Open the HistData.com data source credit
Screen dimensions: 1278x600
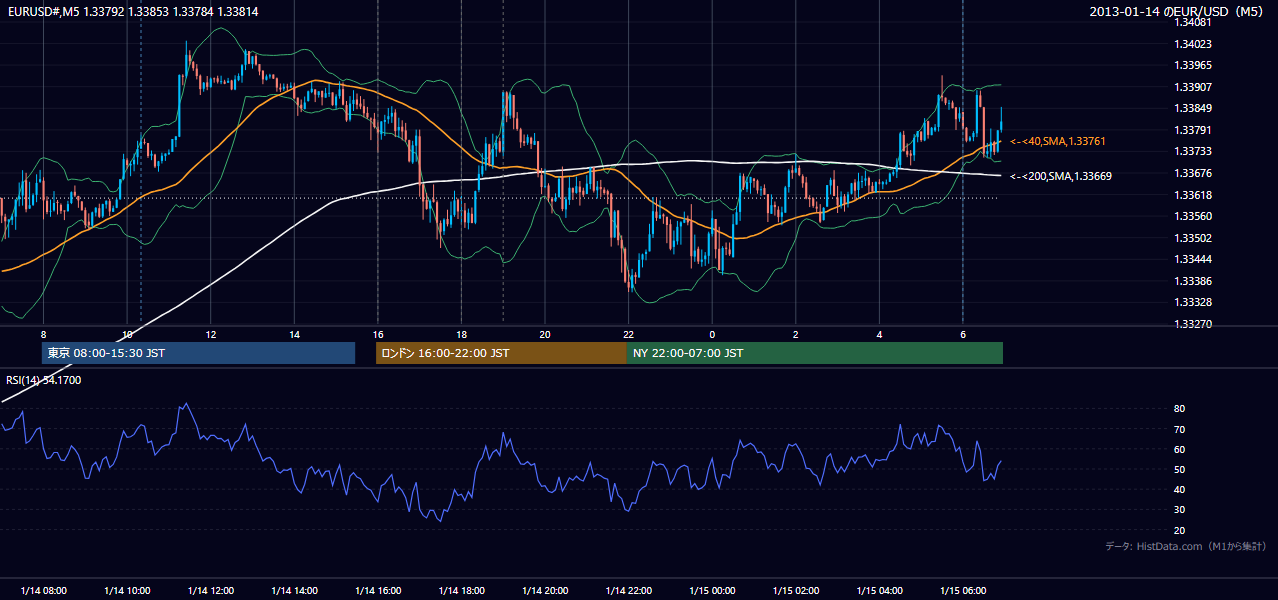click(x=1185, y=546)
